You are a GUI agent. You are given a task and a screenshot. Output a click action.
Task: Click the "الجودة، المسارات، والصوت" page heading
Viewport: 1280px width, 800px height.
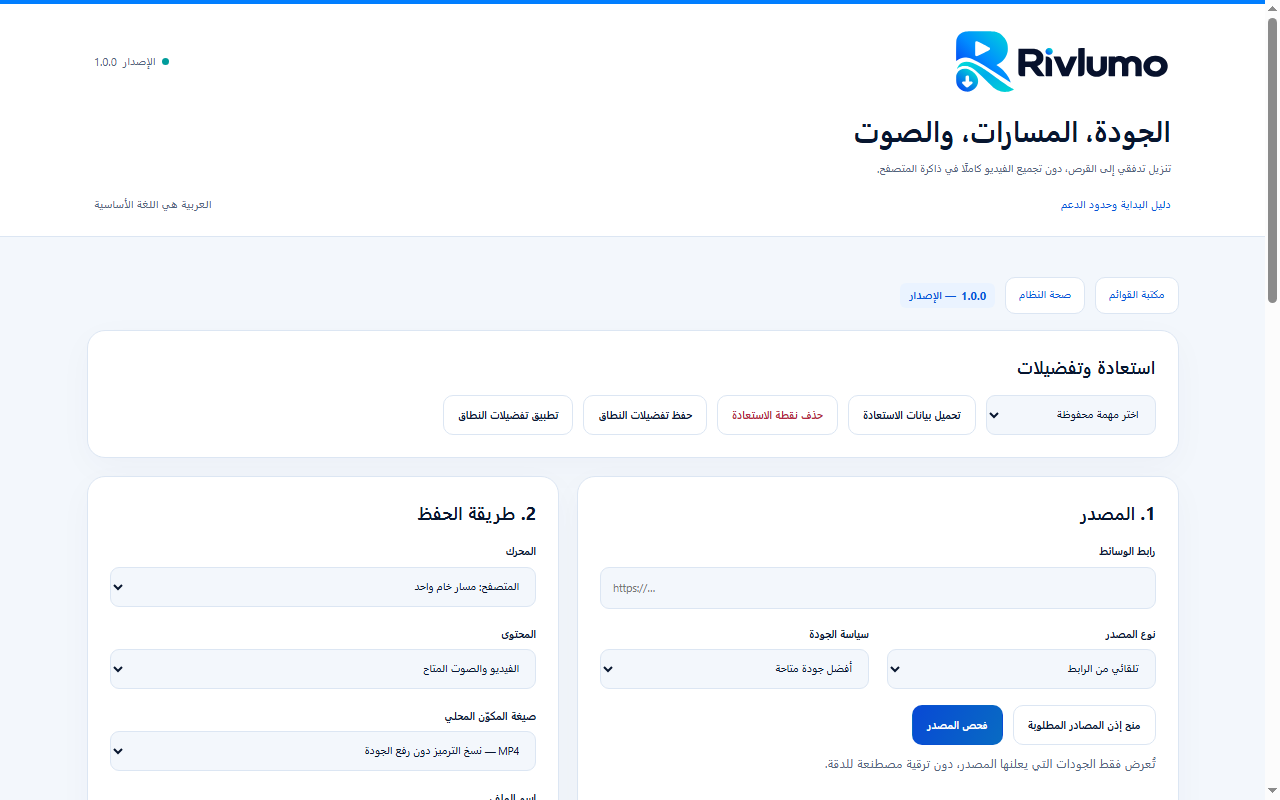1012,132
